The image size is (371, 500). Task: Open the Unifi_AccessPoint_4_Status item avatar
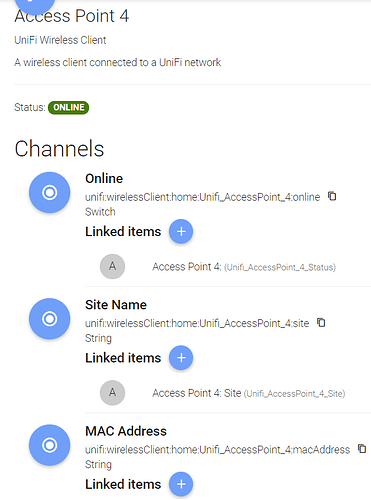[x=113, y=266]
